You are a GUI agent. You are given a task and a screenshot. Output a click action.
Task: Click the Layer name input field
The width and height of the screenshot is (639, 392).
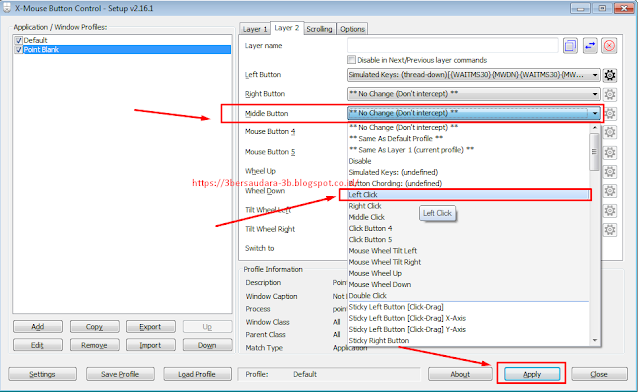click(x=452, y=46)
